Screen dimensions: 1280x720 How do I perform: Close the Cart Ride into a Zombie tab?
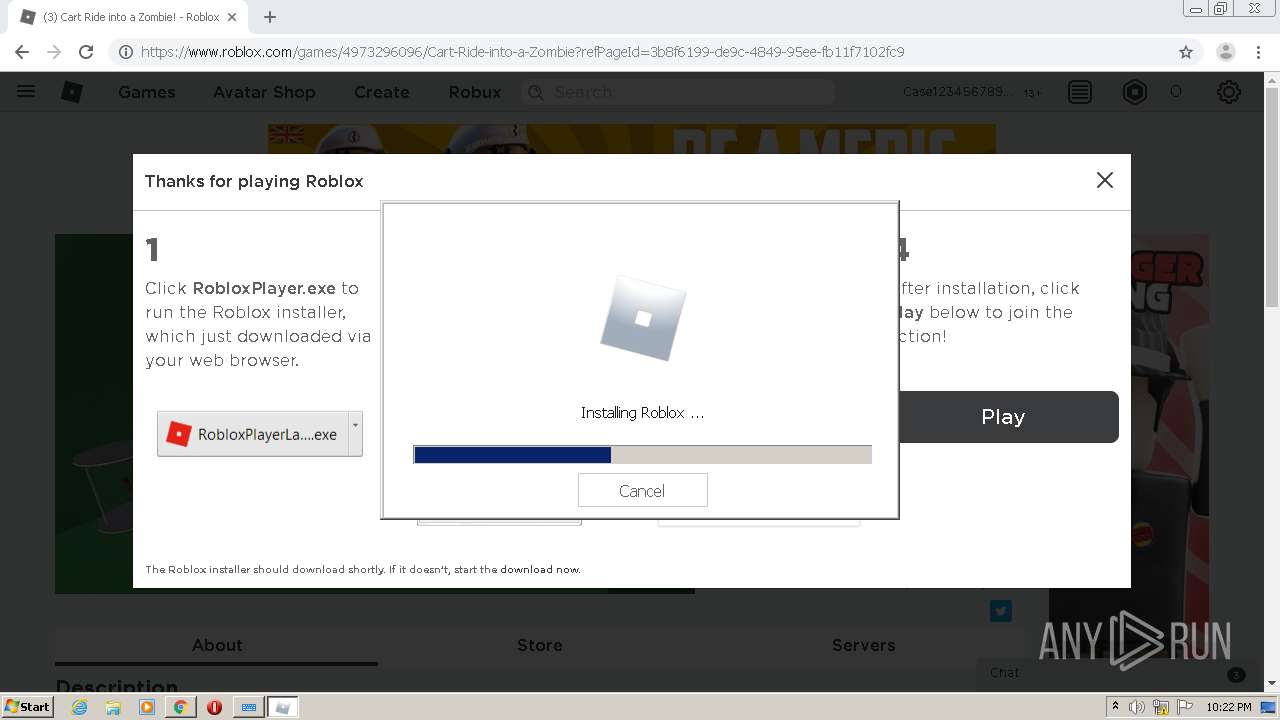pyautogui.click(x=233, y=17)
